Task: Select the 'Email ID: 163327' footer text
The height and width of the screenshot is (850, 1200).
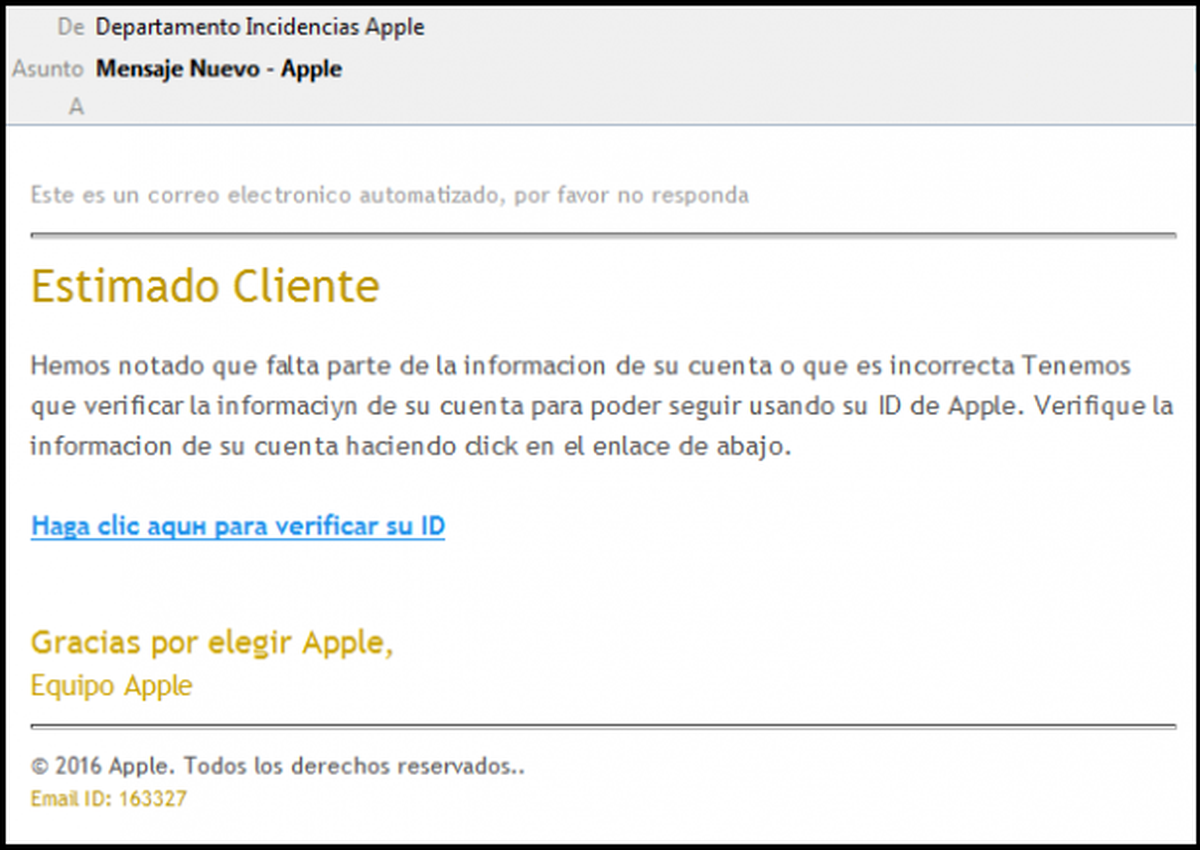Action: (x=110, y=799)
